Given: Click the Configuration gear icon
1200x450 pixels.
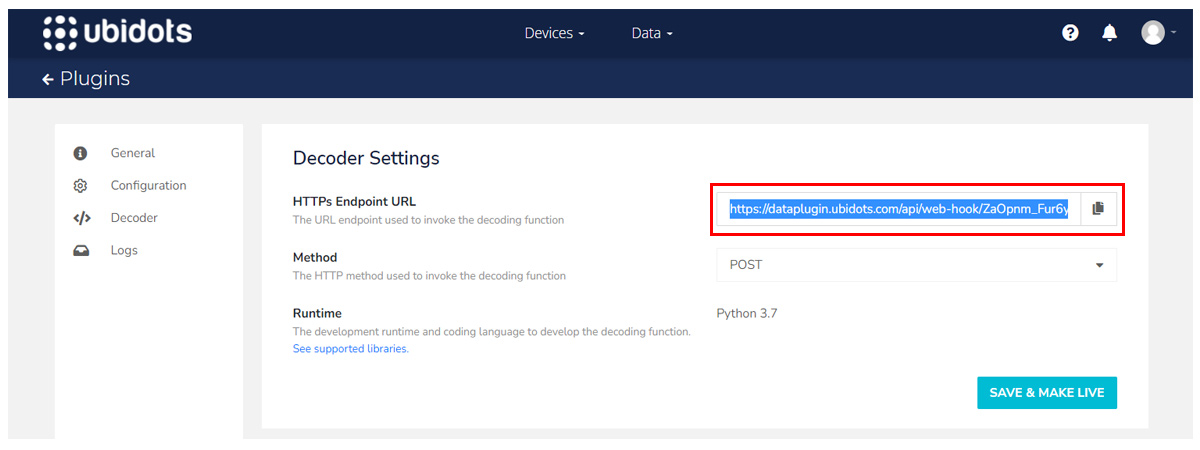Looking at the screenshot, I should point(81,186).
